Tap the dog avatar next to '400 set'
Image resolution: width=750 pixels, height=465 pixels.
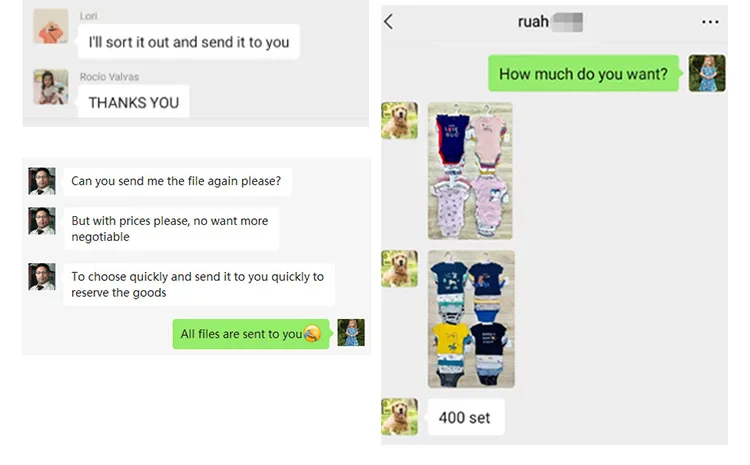tap(399, 417)
